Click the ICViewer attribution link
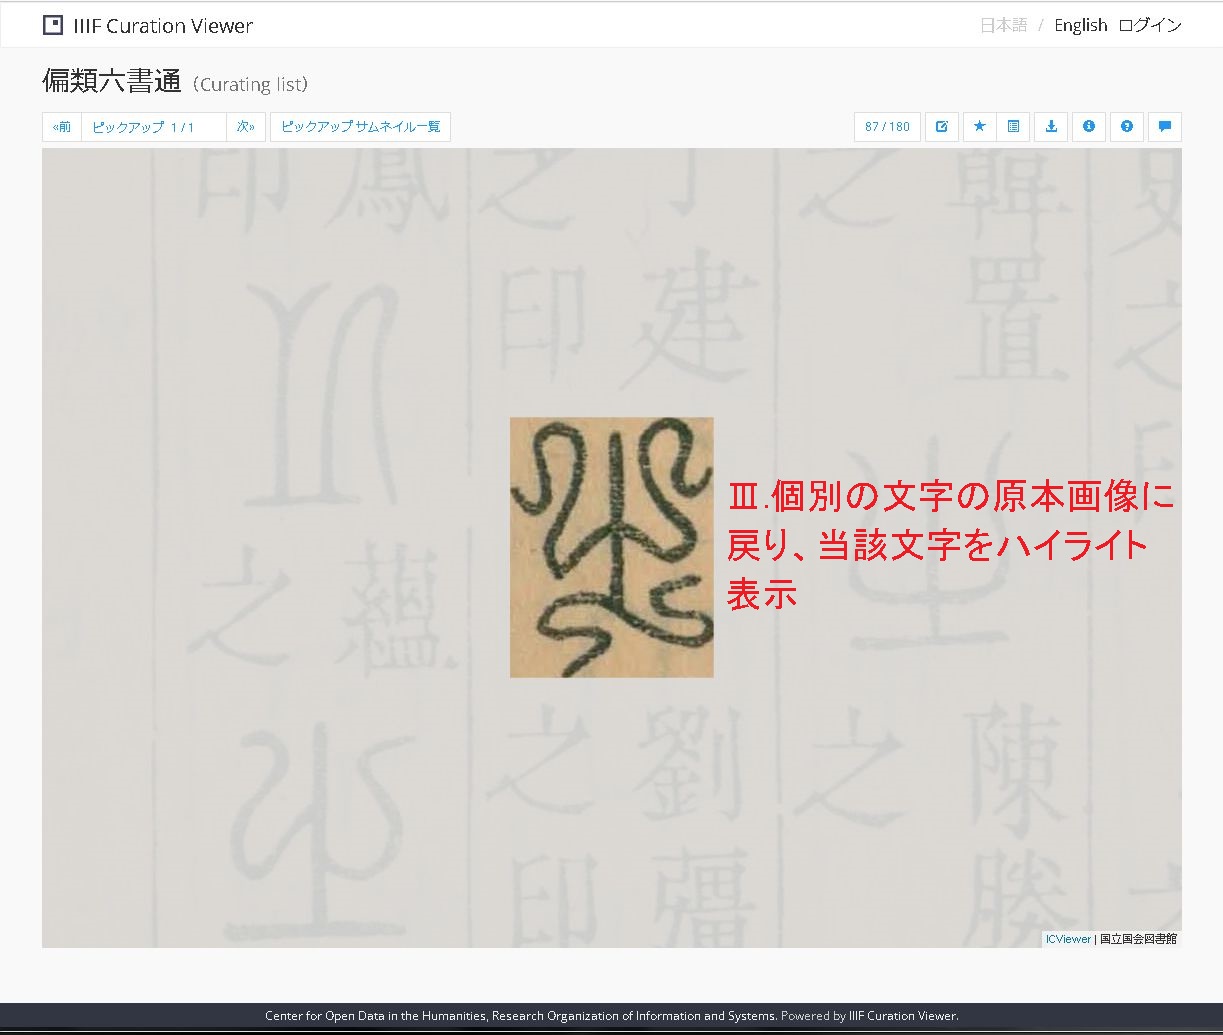The image size is (1223, 1035). click(x=1068, y=939)
